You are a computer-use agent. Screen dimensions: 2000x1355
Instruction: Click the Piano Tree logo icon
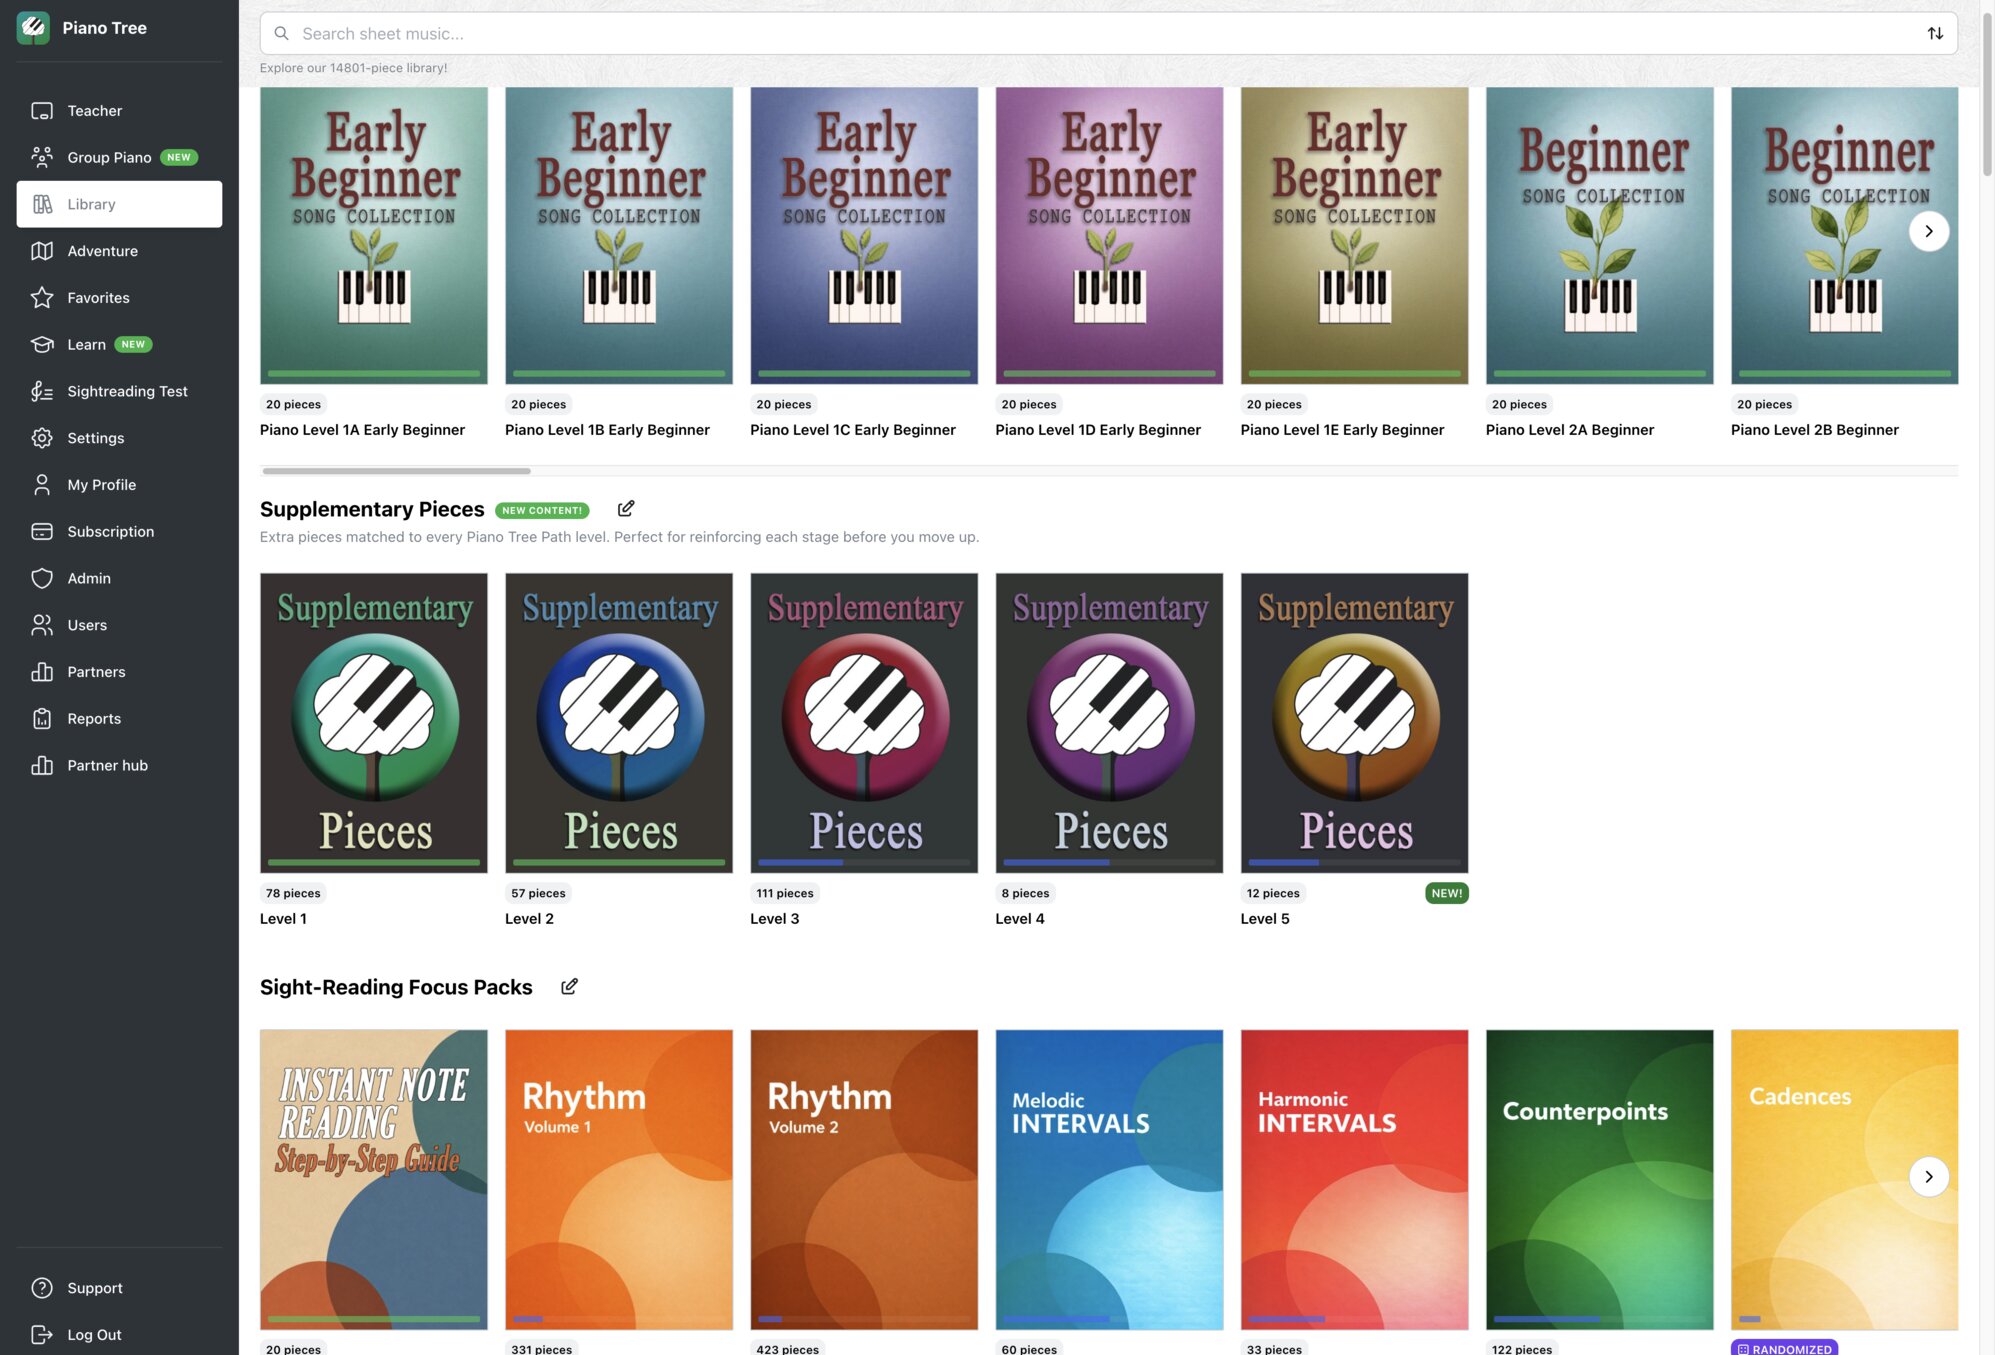(x=33, y=27)
